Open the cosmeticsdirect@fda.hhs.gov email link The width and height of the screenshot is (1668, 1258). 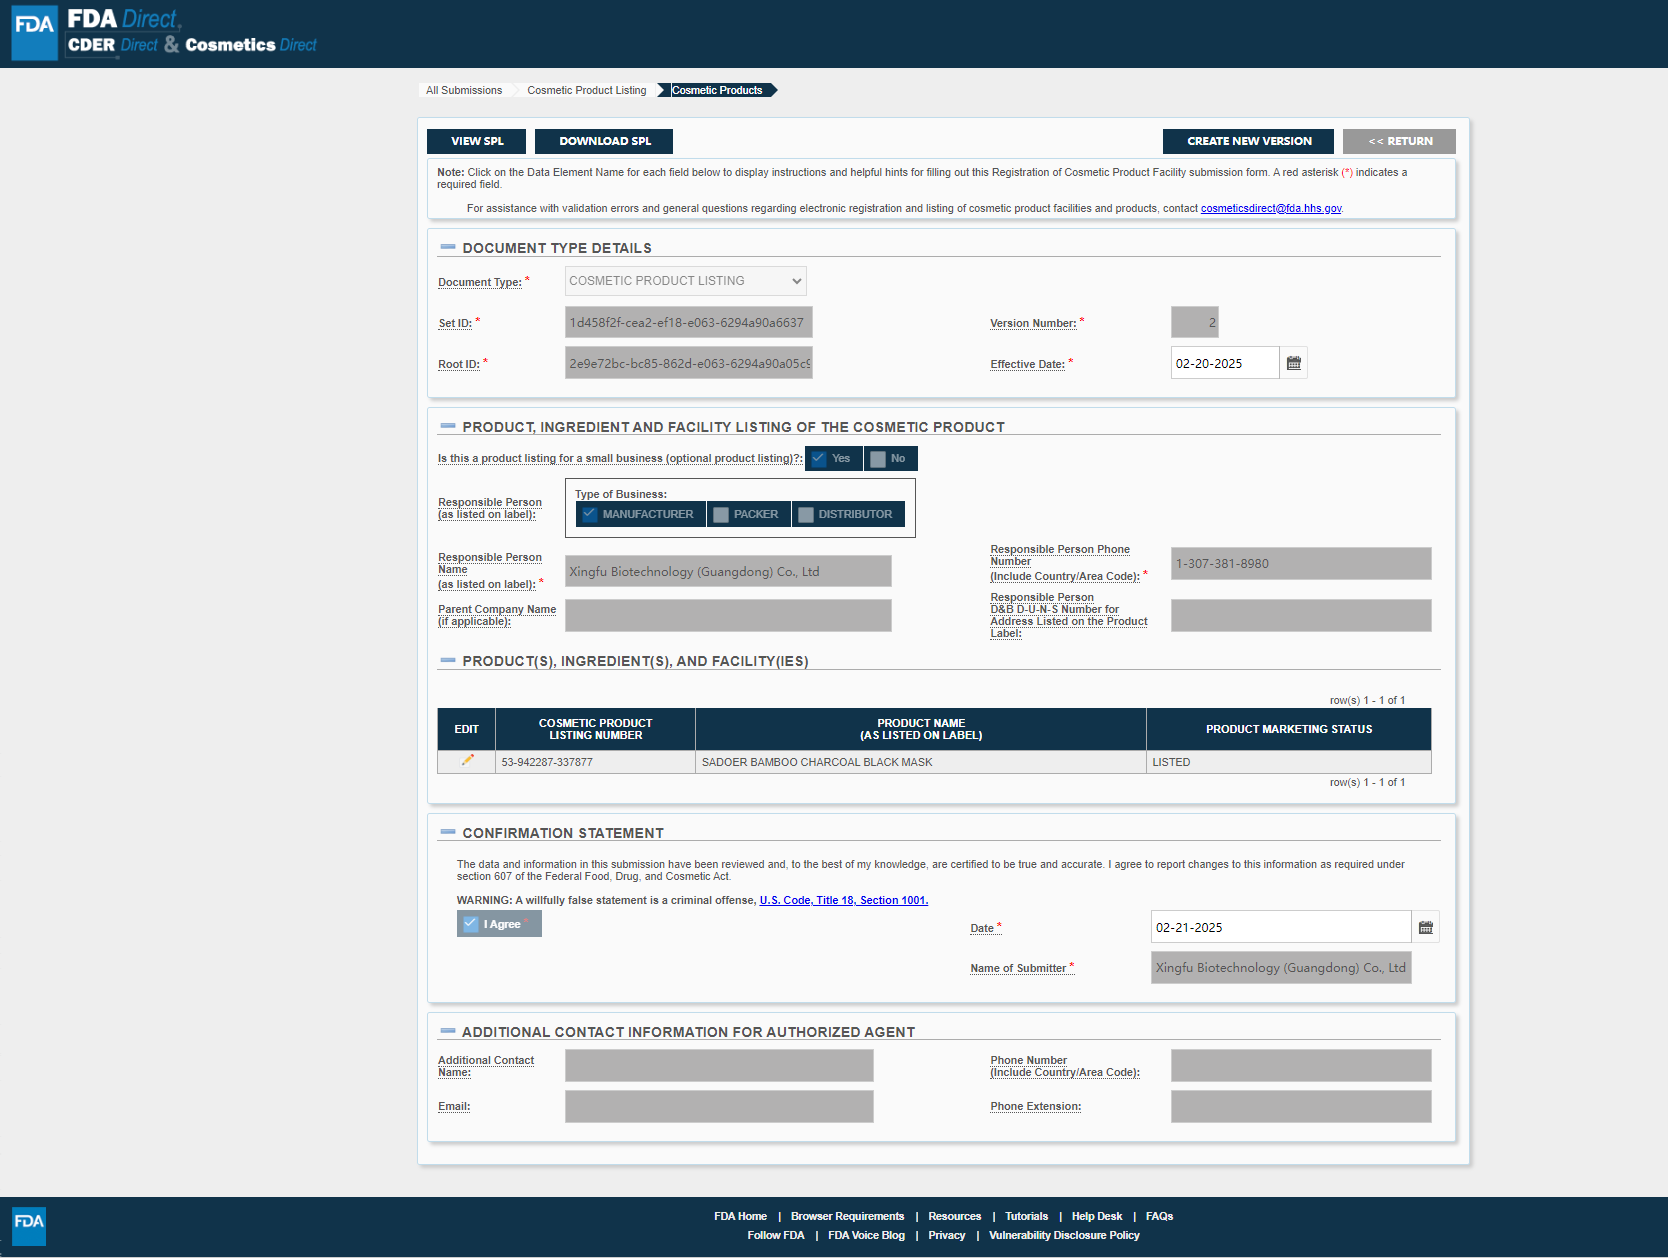[1270, 208]
